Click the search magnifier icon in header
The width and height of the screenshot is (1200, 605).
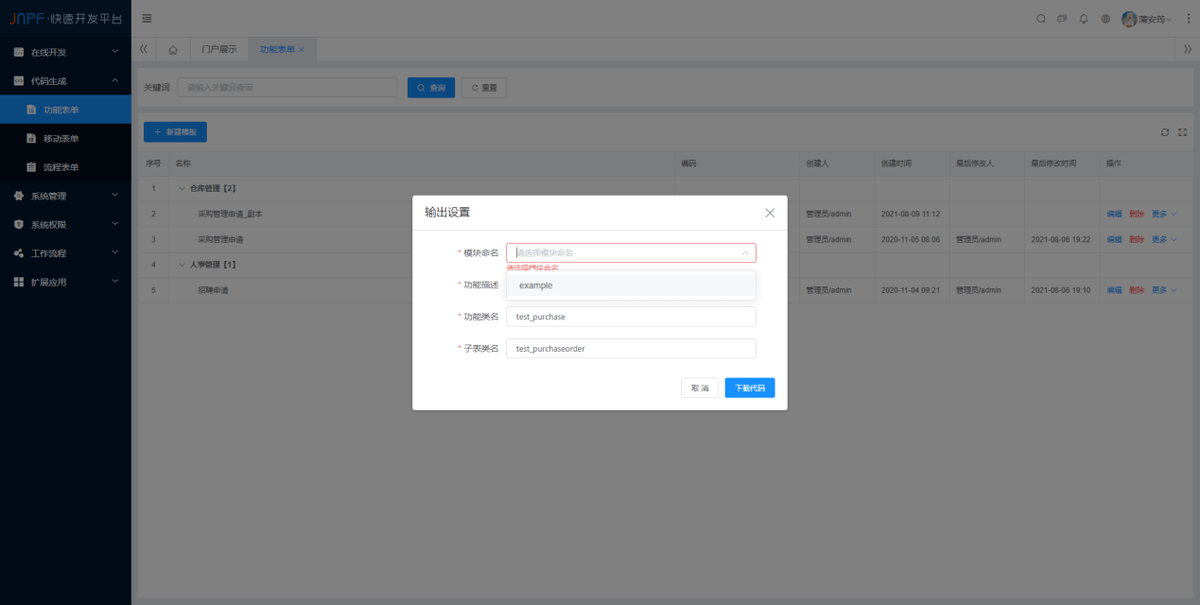coord(1041,19)
